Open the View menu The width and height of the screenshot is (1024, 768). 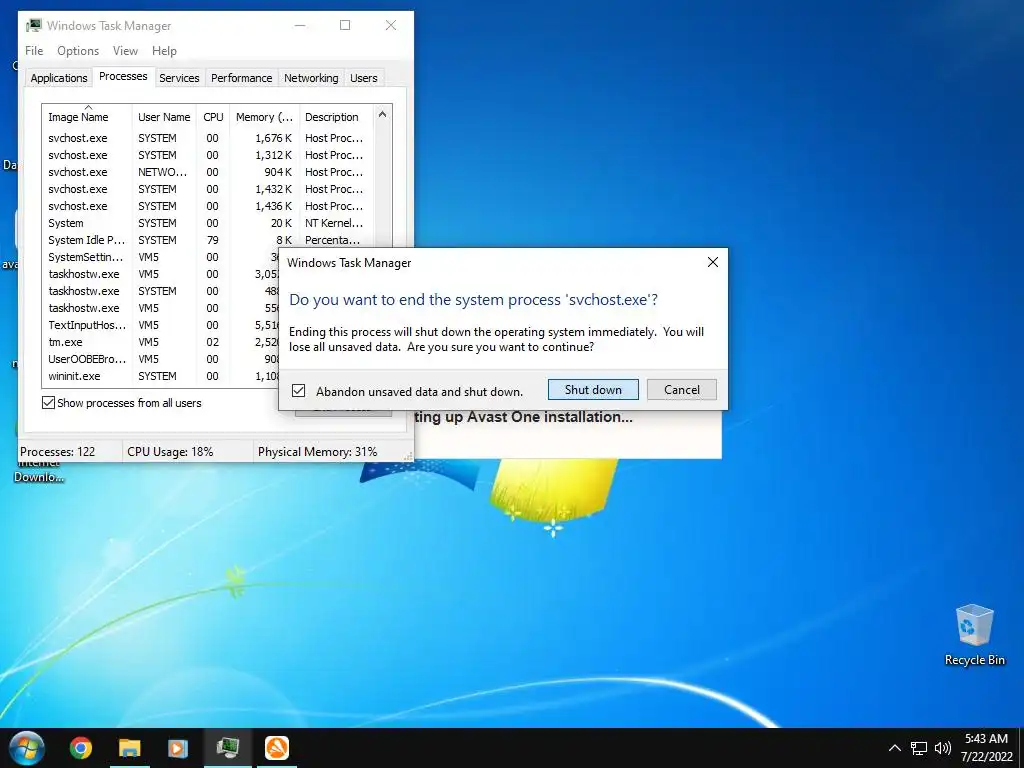point(125,51)
